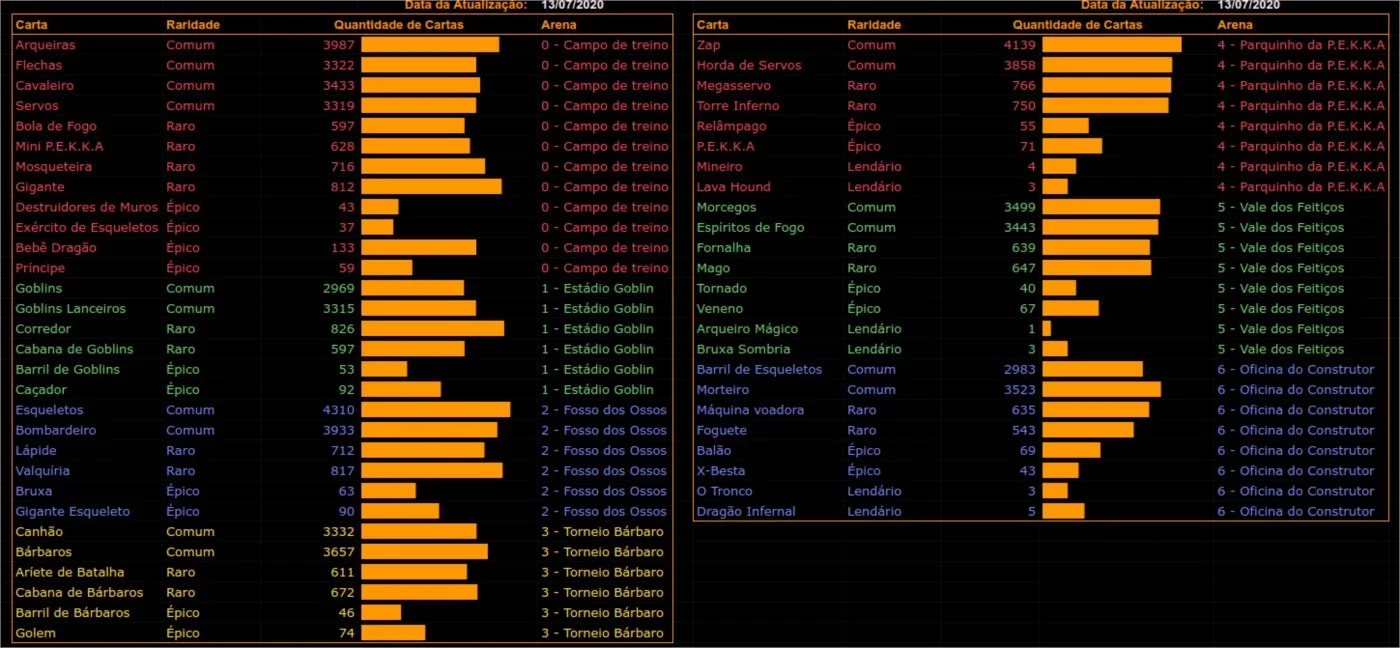Viewport: 1400px width, 648px height.
Task: Select the Mineiro card cell
Action: click(719, 167)
